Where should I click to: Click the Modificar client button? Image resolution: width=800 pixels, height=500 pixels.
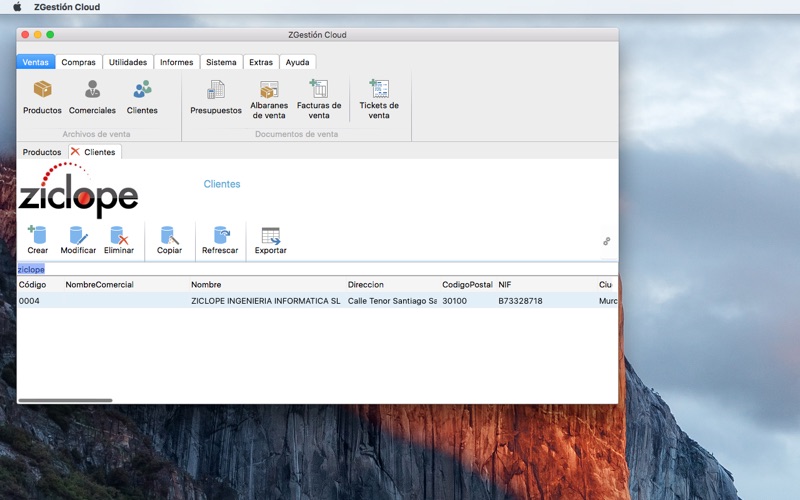[x=78, y=240]
